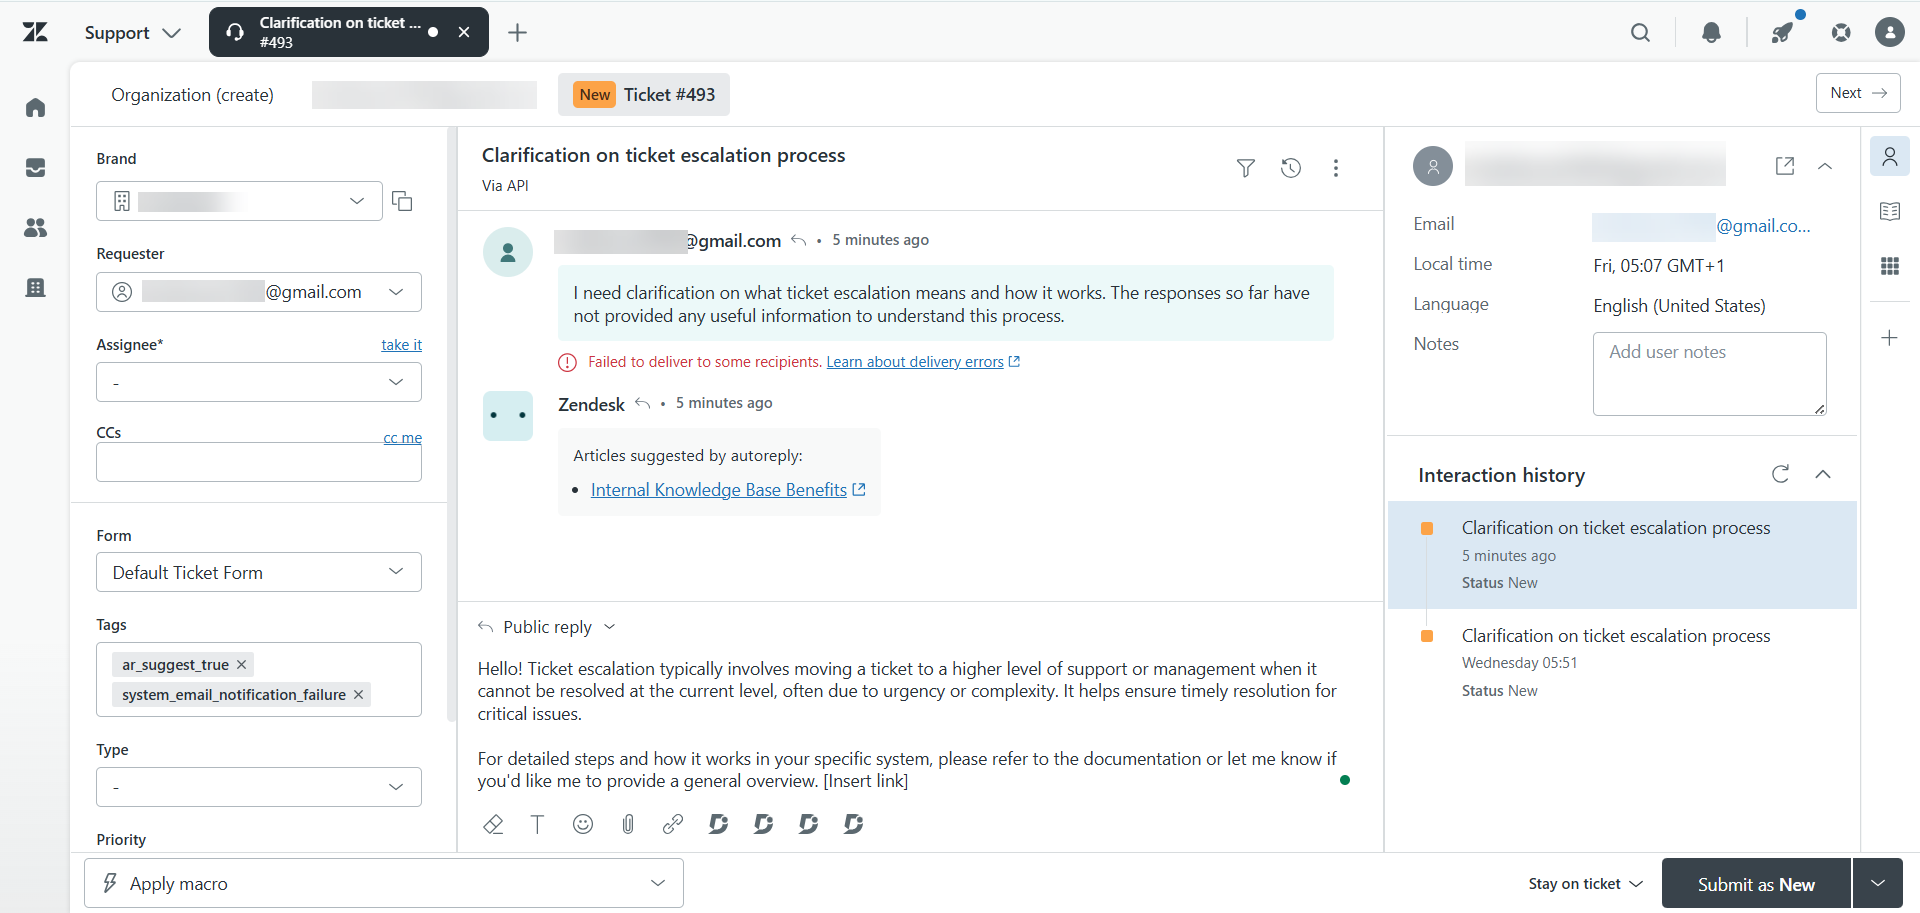1920x913 pixels.
Task: Open Apps grid icon
Action: (x=1890, y=266)
